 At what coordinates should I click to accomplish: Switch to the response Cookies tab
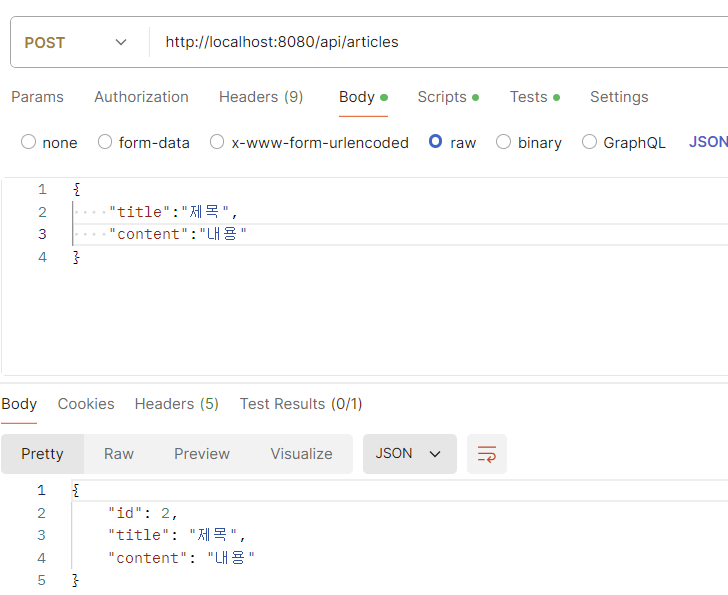[x=86, y=404]
